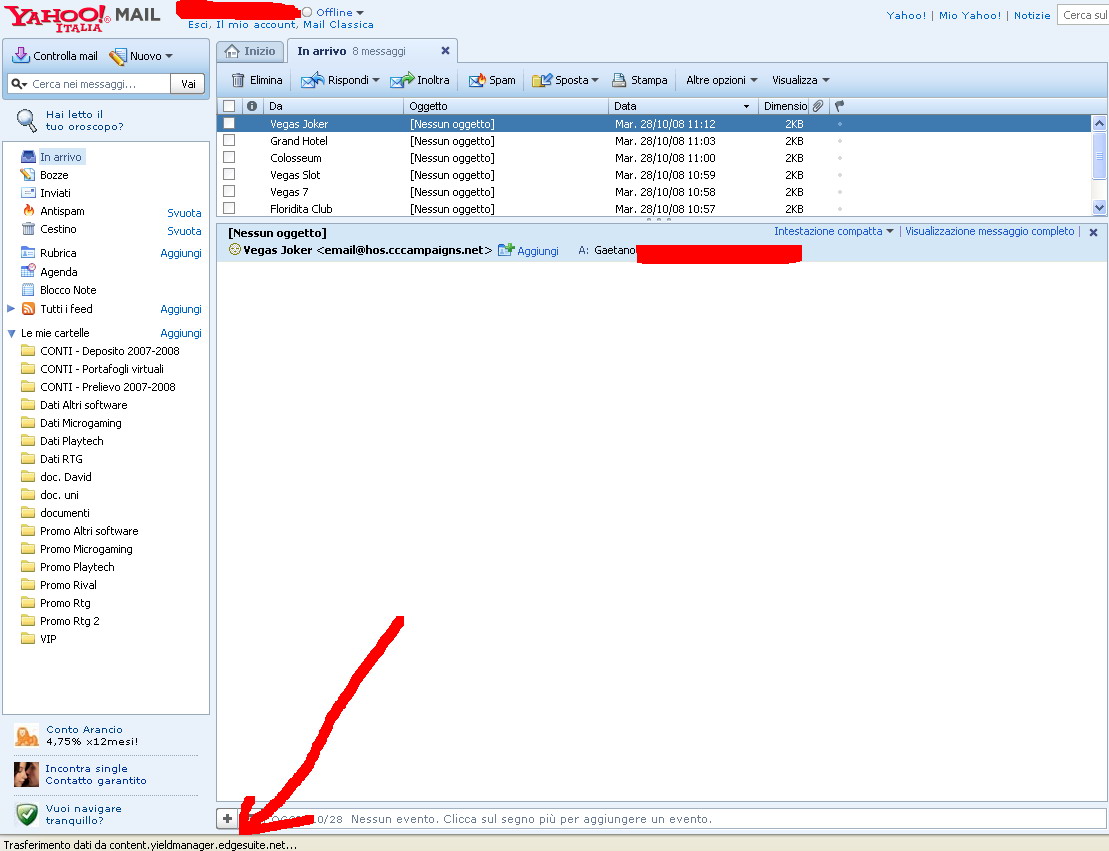Viewport: 1109px width, 851px height.
Task: Sort messages by the Oggetto column
Action: [x=506, y=106]
